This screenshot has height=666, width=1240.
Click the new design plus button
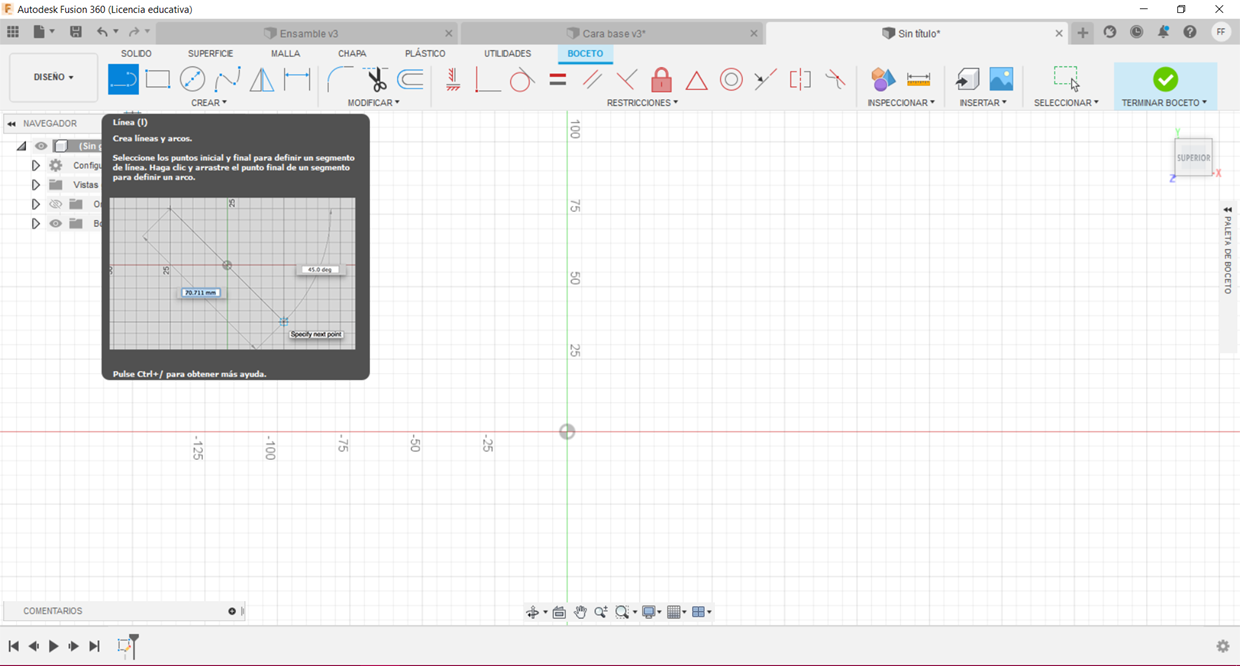click(1083, 33)
